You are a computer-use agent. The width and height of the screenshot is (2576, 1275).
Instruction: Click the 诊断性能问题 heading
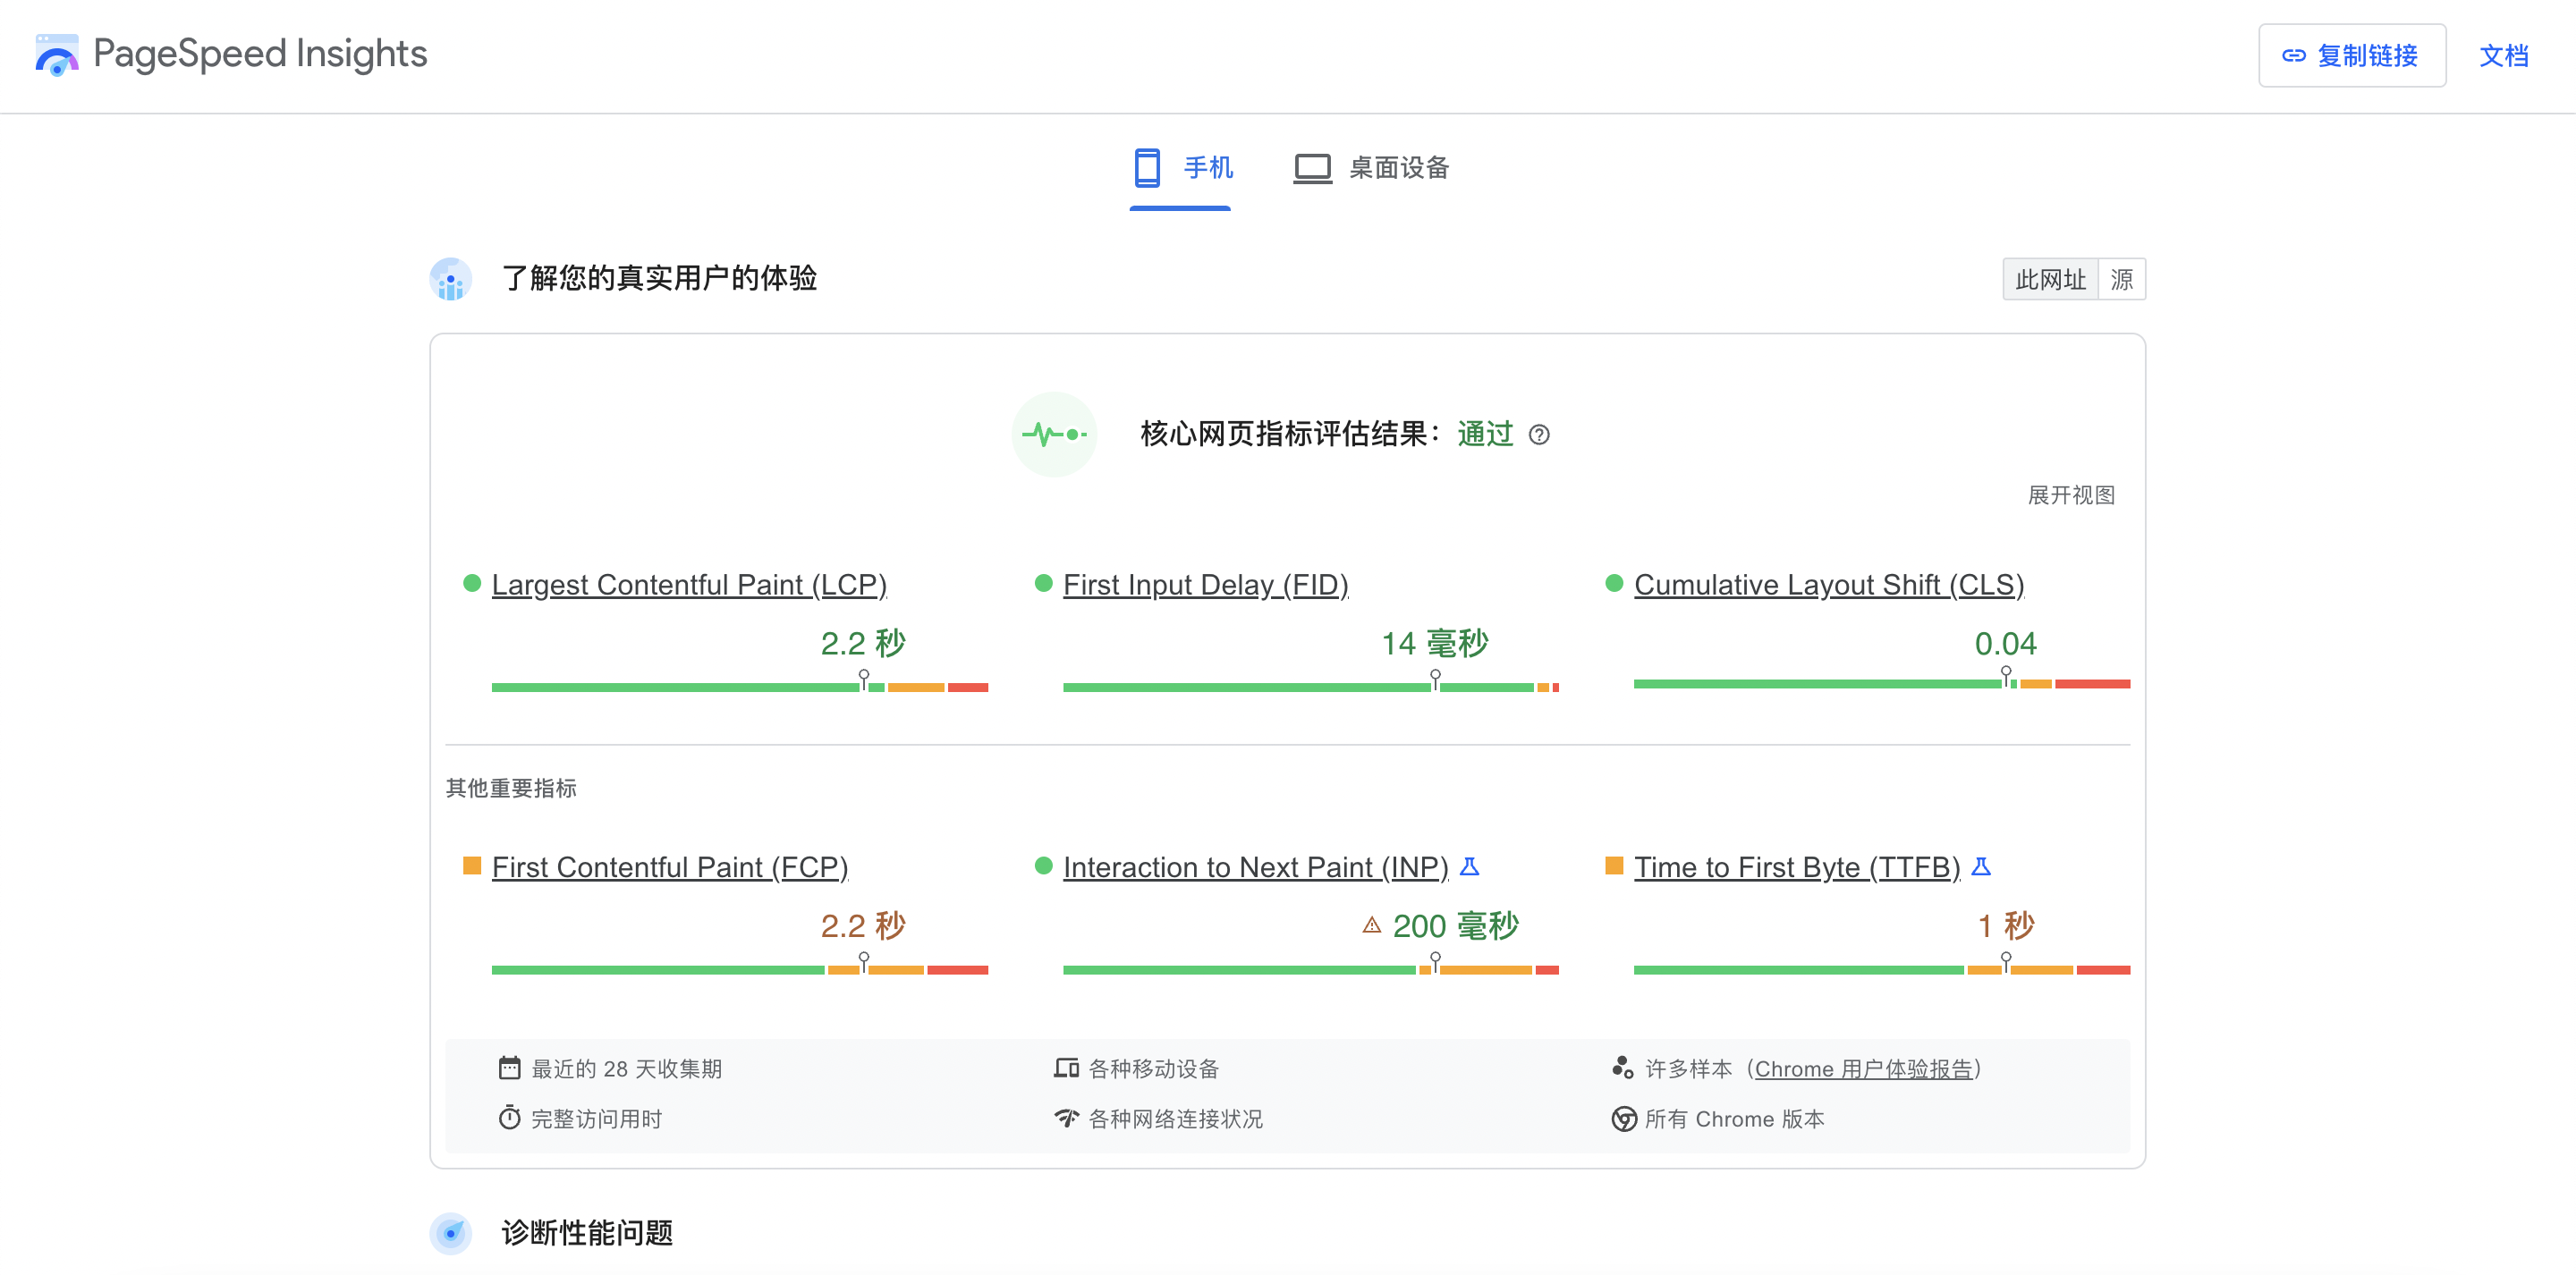coord(587,1233)
